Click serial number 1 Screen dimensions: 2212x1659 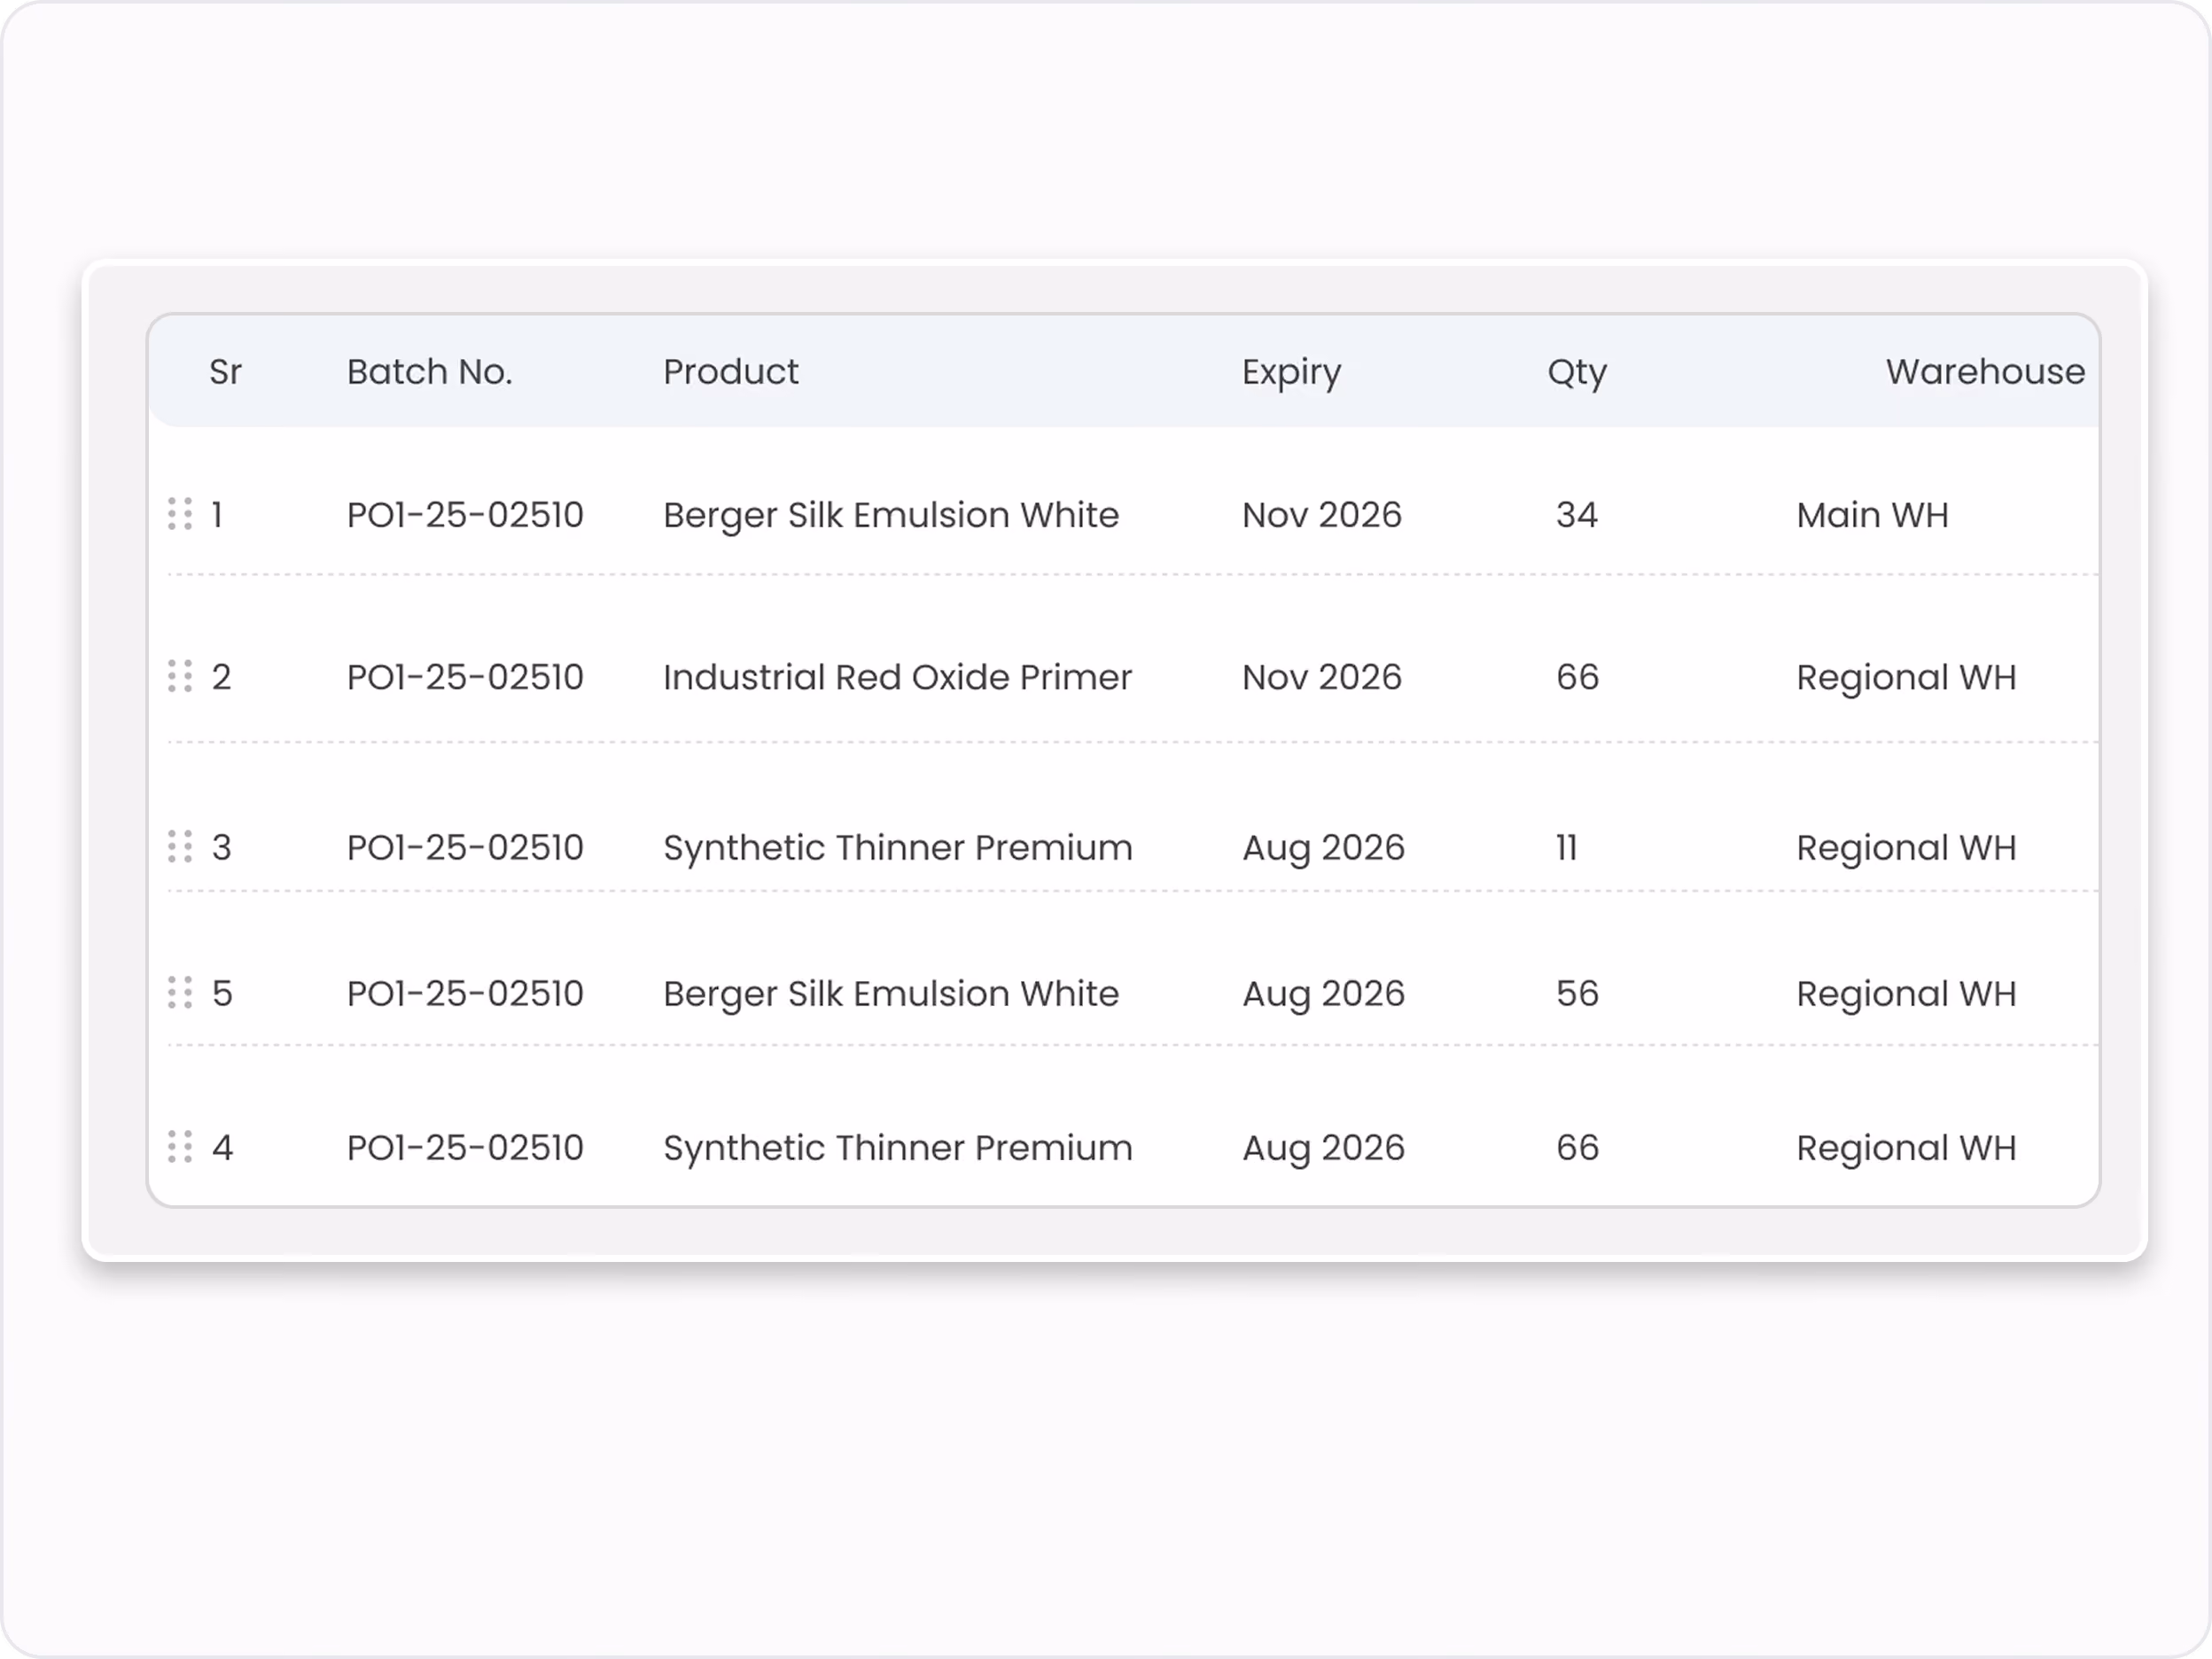(217, 515)
